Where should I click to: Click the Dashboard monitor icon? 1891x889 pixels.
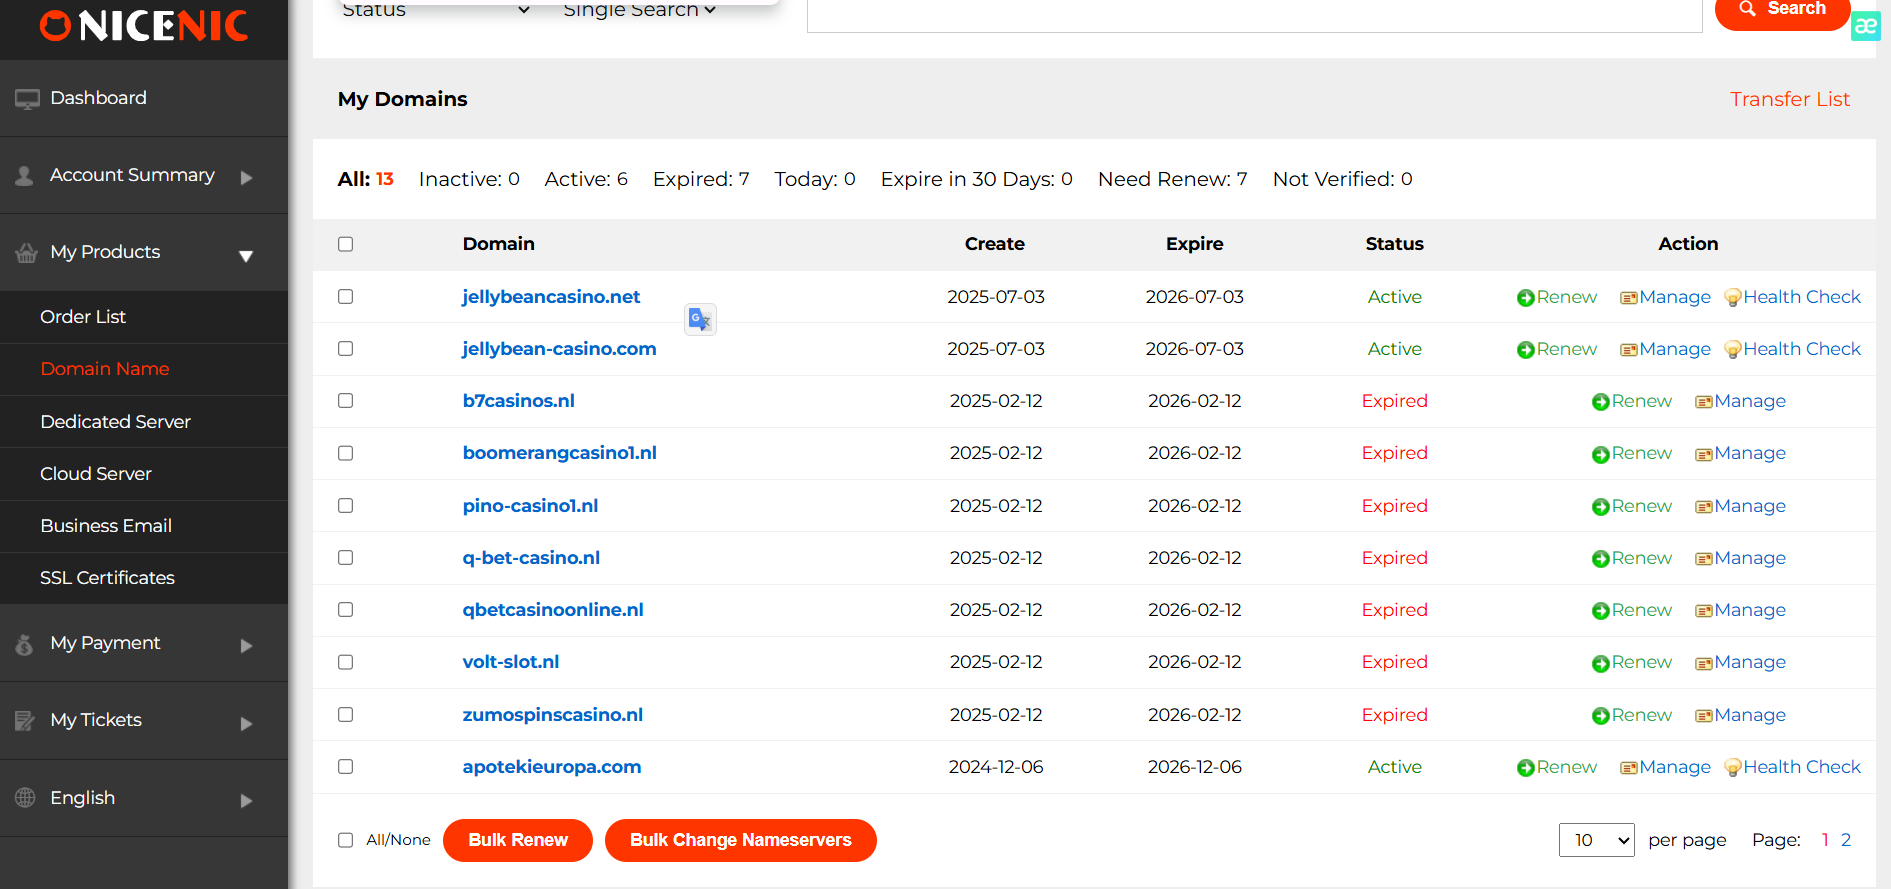[27, 99]
